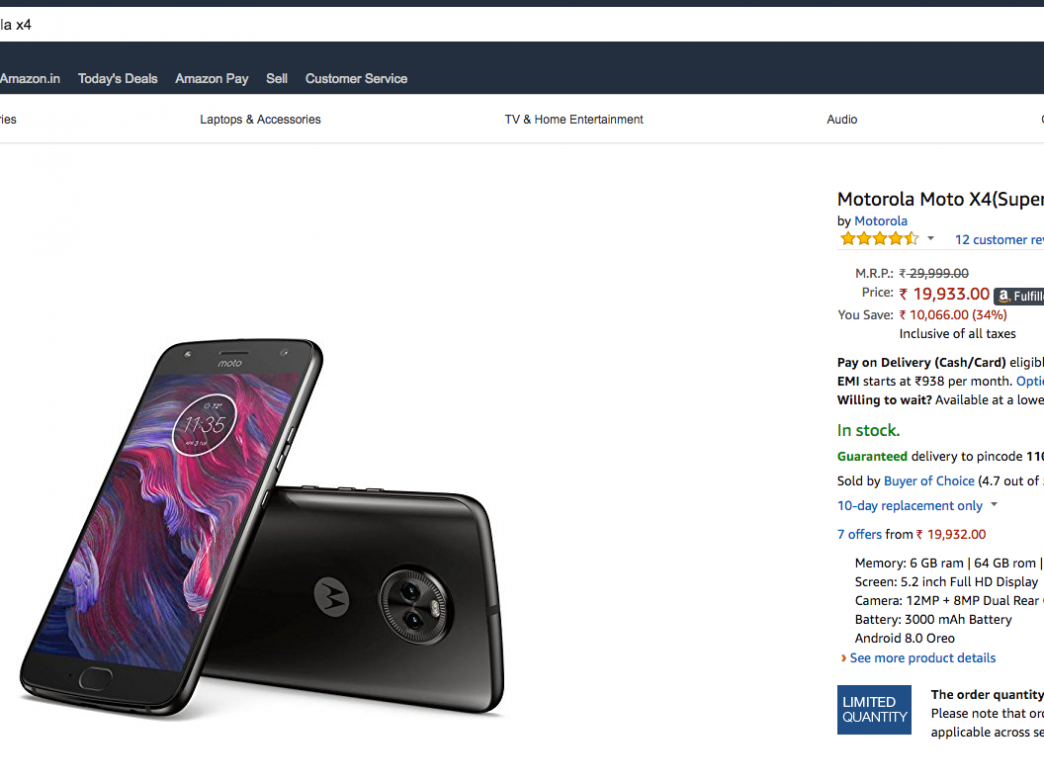Open the Audio category tab

coord(842,120)
